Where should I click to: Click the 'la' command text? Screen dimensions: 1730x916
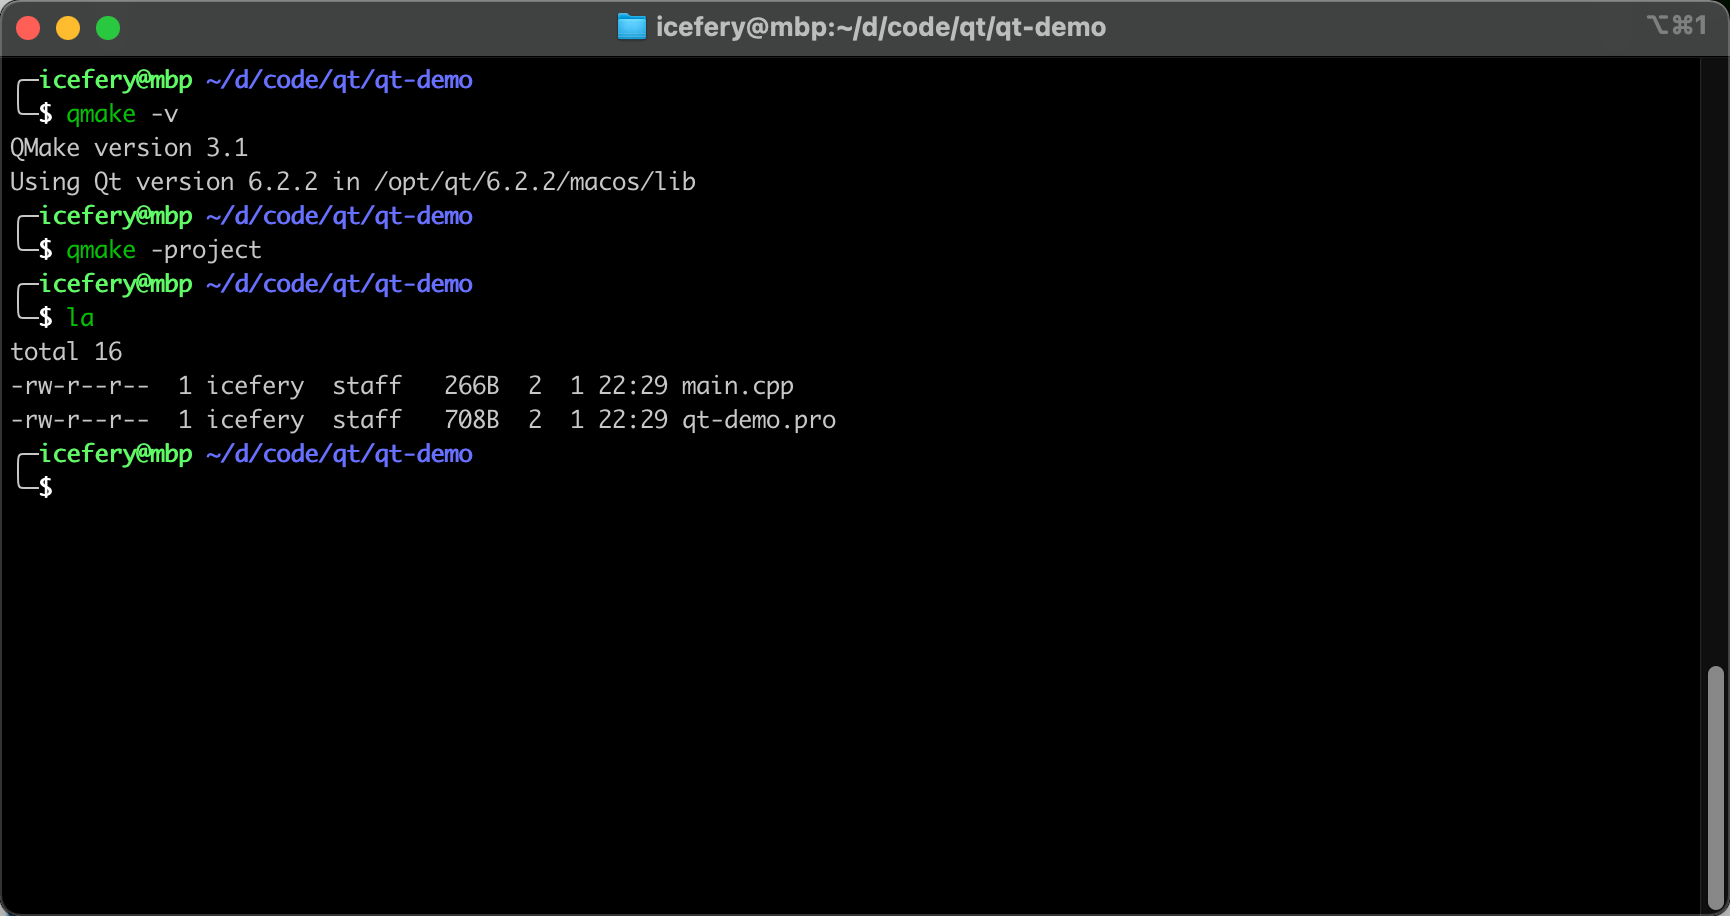coord(80,318)
